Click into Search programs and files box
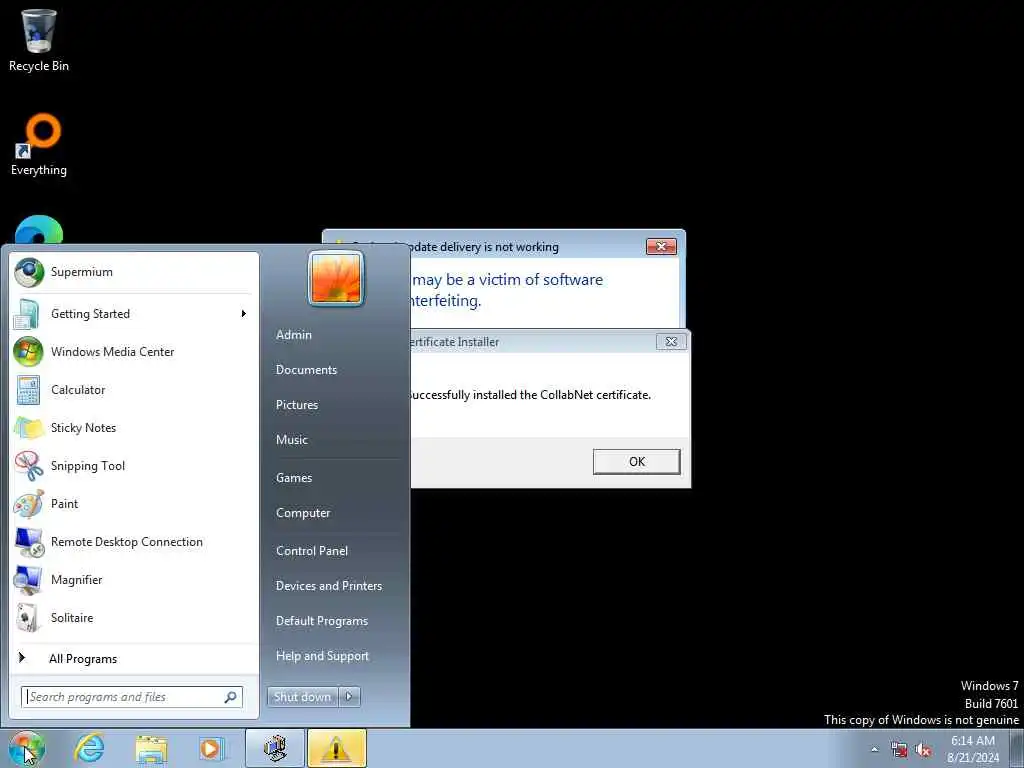Viewport: 1024px width, 768px height. (x=132, y=697)
